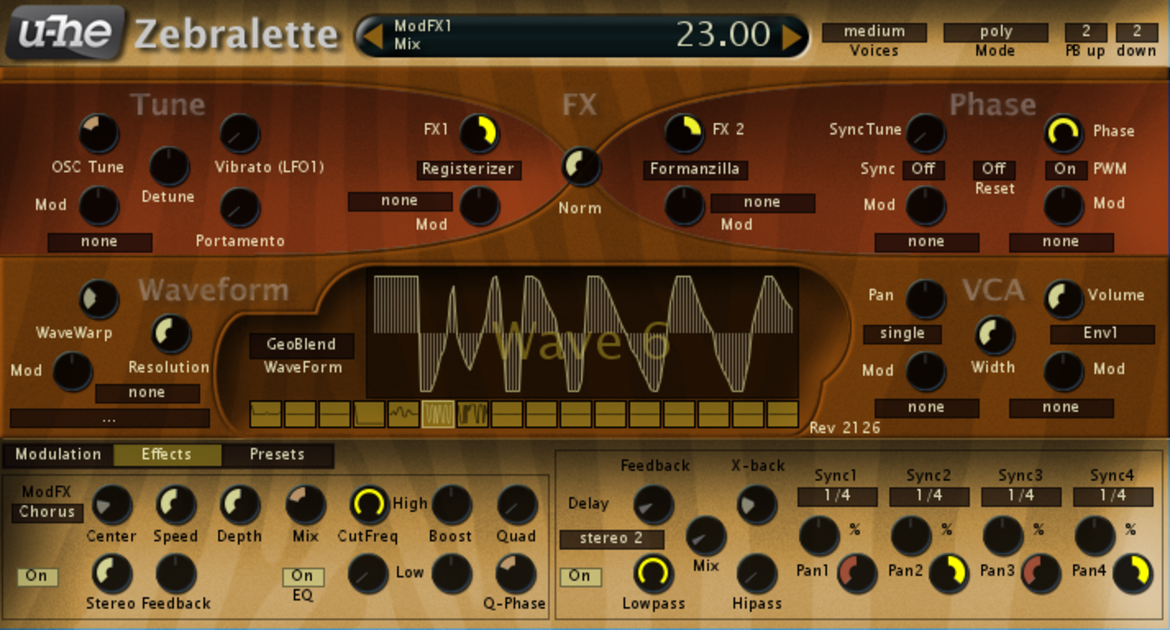This screenshot has width=1170, height=630.
Task: Click the FX1 amount knob
Action: pos(479,134)
